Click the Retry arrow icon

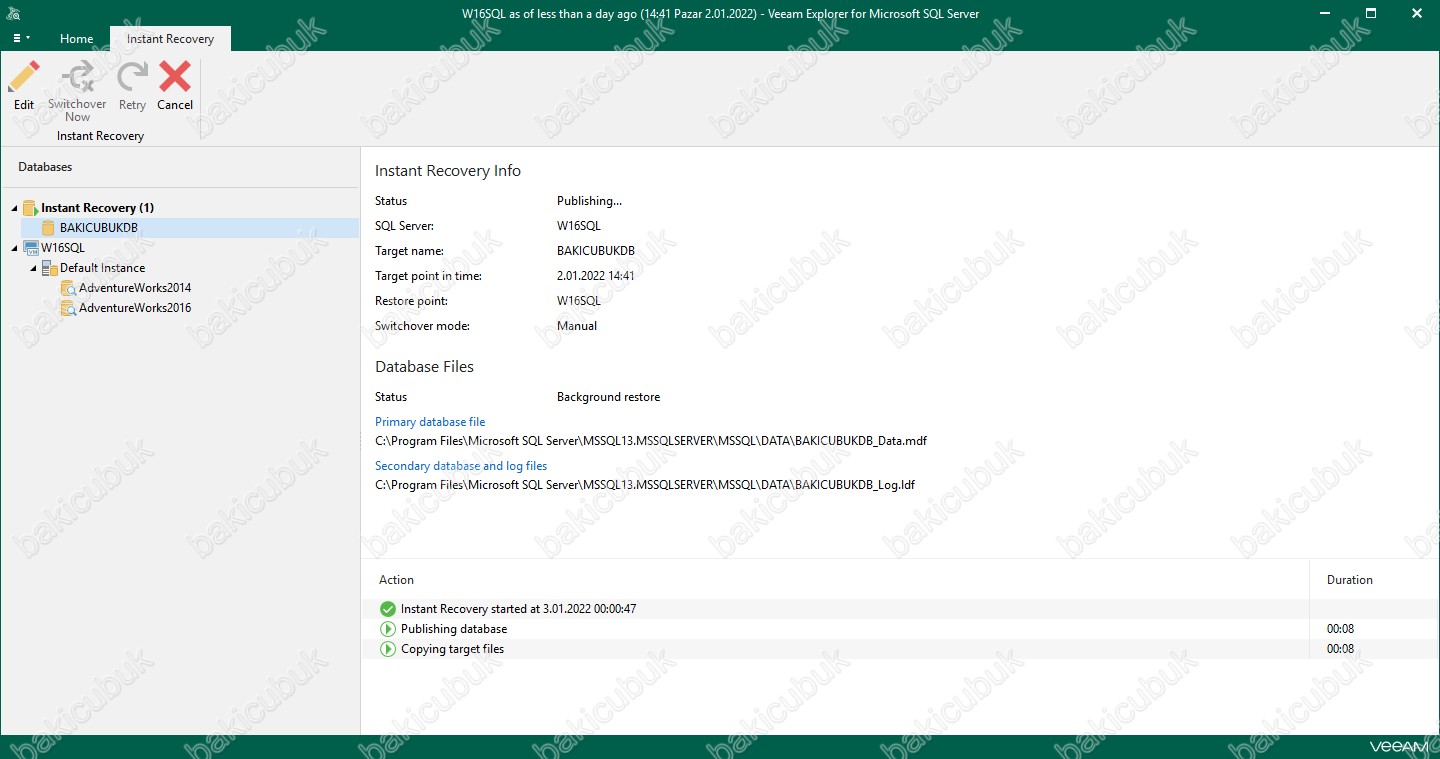132,77
